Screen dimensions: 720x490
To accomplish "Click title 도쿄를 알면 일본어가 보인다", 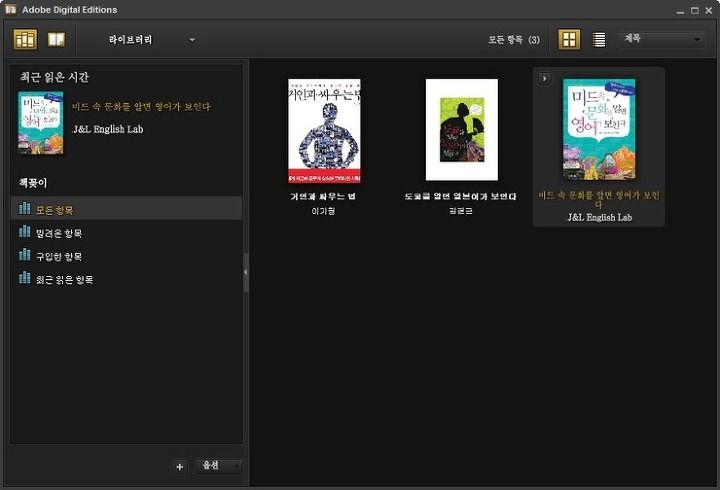I will point(461,197).
